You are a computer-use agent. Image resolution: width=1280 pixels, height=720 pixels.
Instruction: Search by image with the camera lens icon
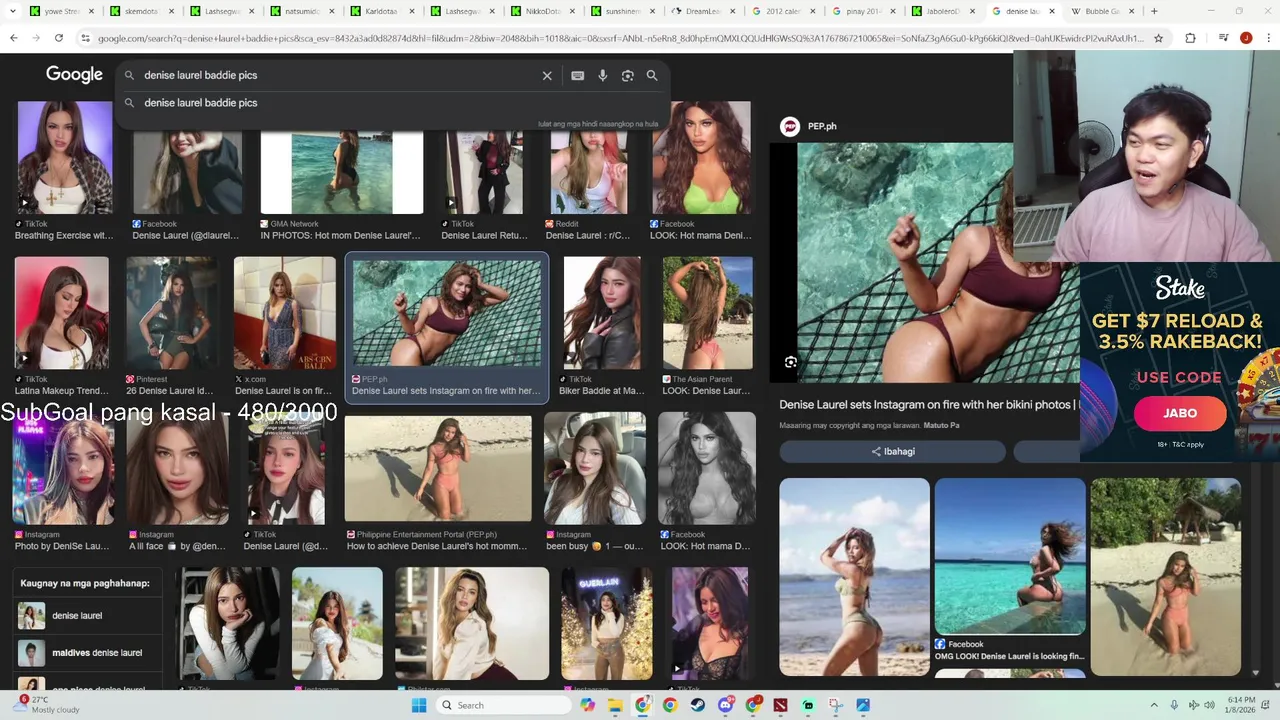(x=627, y=75)
